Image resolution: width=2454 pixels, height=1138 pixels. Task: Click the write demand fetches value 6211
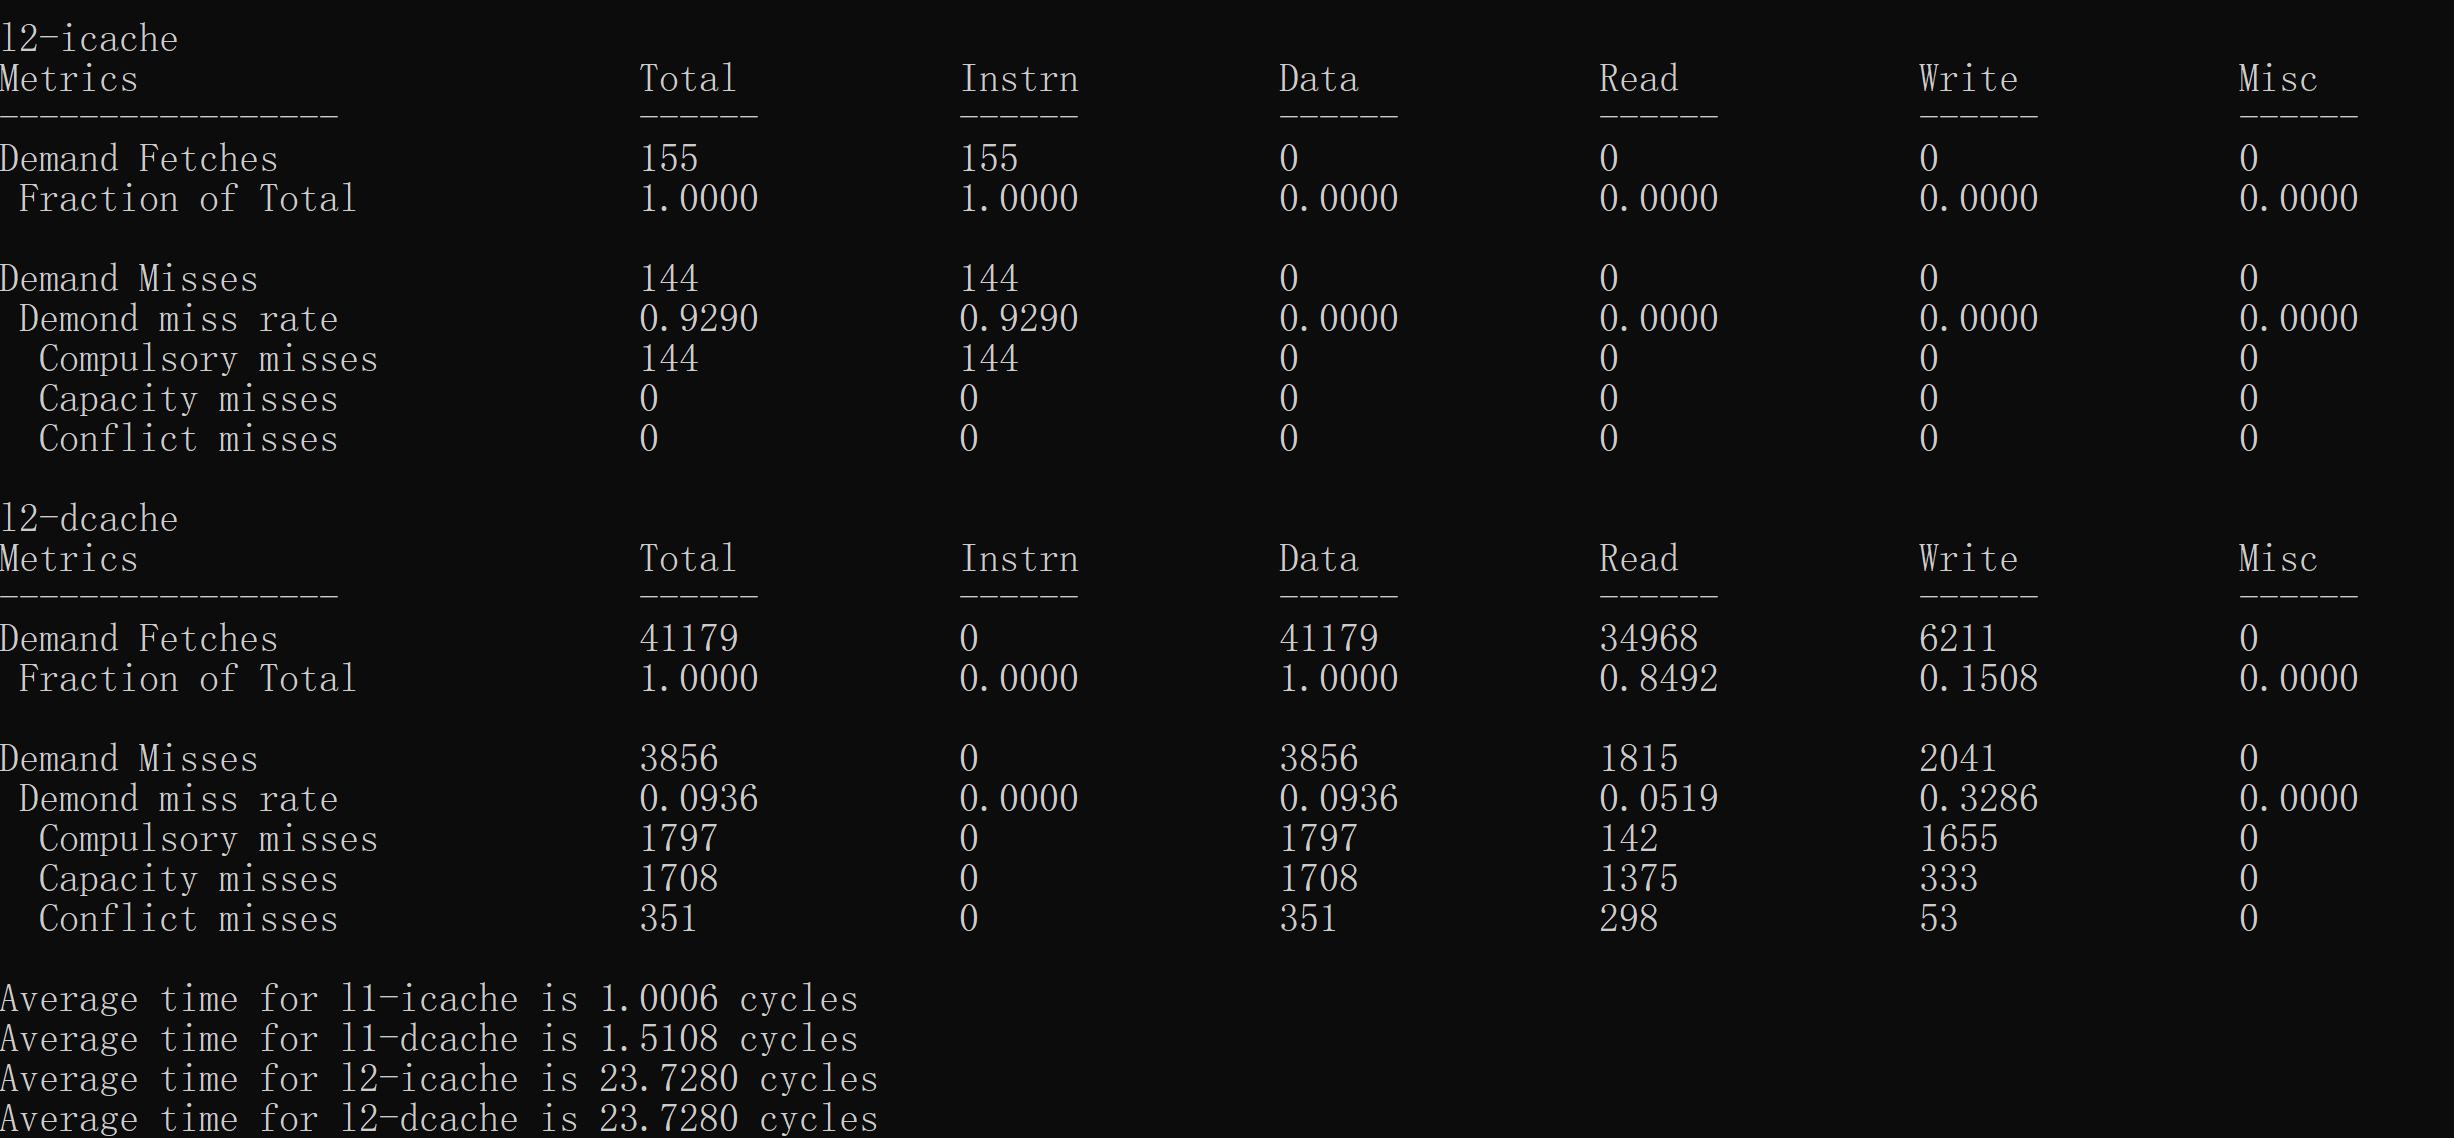(1957, 638)
